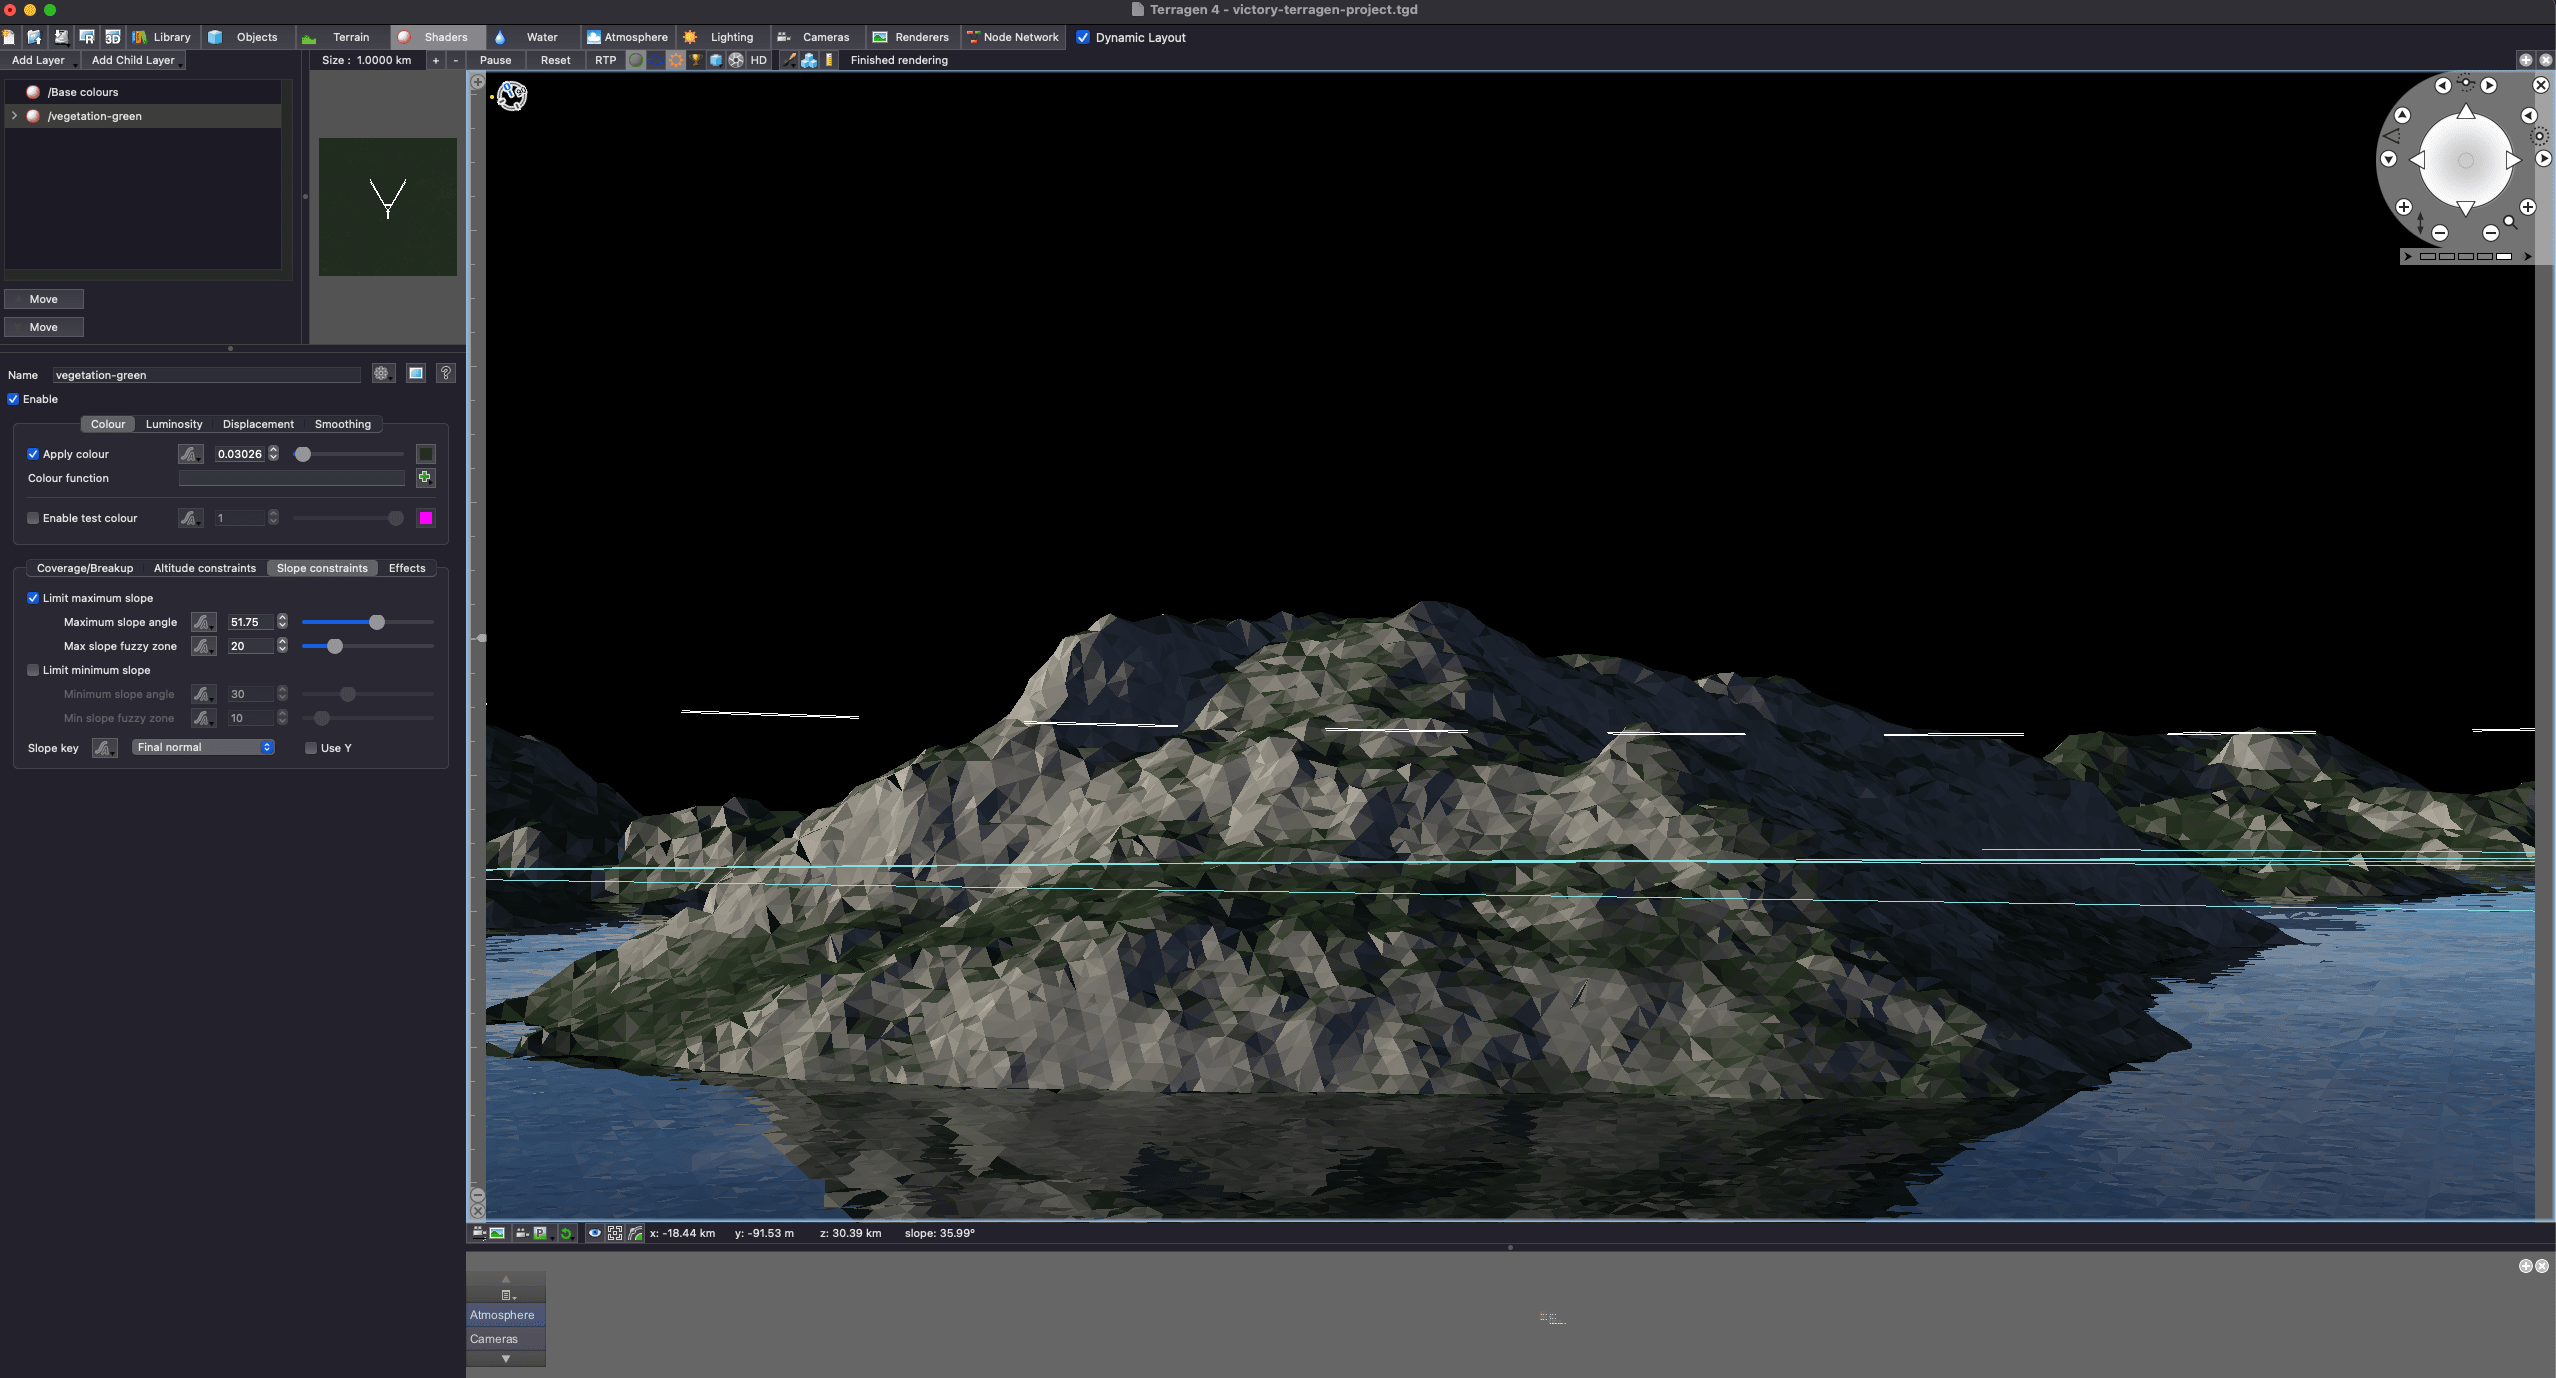This screenshot has width=2556, height=1378.
Task: Open the Slope key dropdown
Action: click(x=203, y=747)
